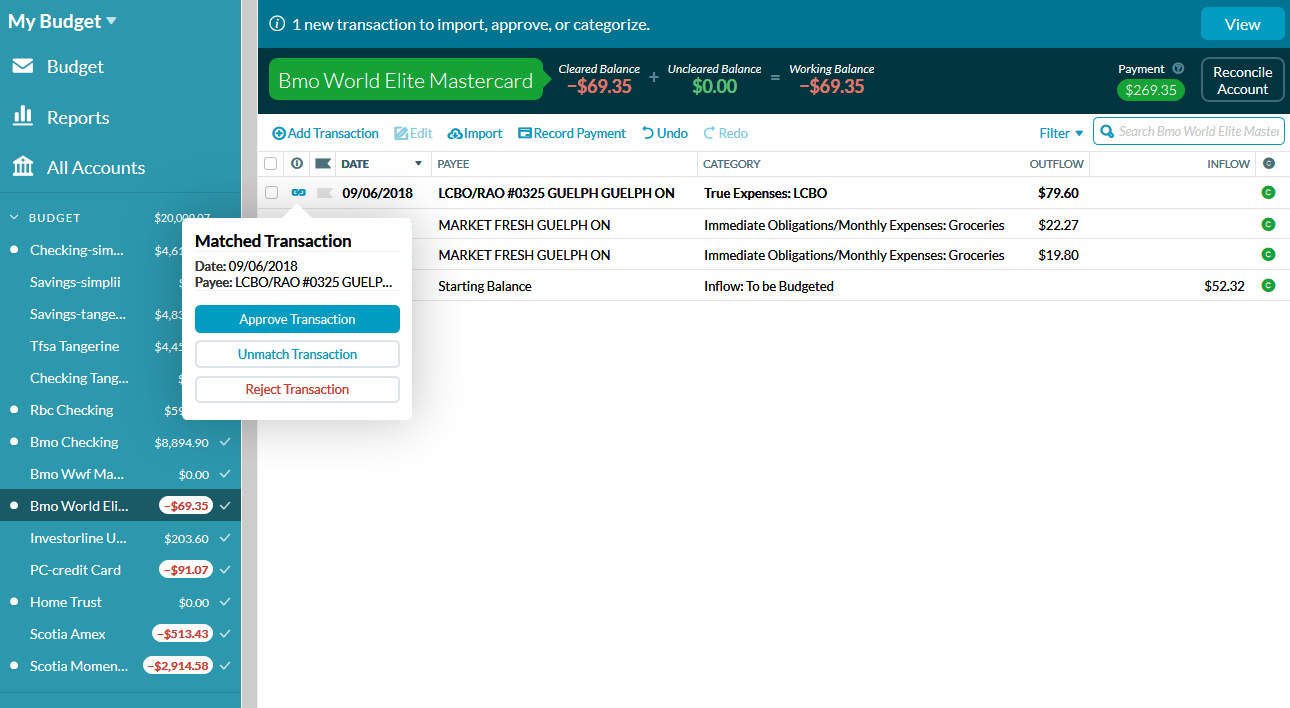Click the search Bmo World Elite field

[1189, 131]
